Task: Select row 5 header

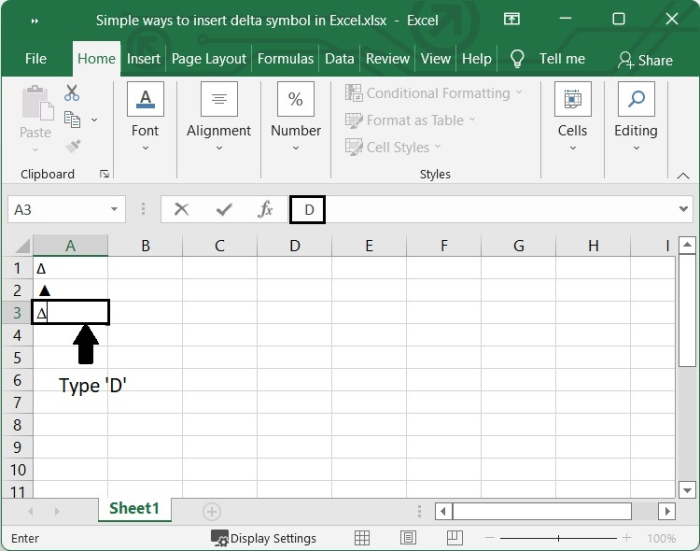Action: pos(17,357)
